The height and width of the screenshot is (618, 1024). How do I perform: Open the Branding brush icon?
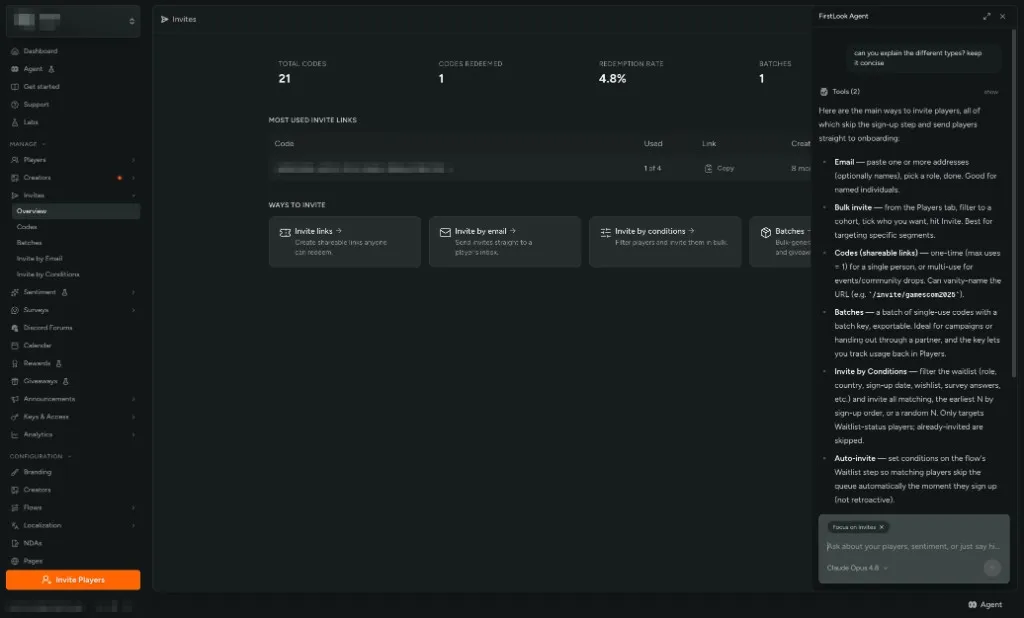point(14,472)
